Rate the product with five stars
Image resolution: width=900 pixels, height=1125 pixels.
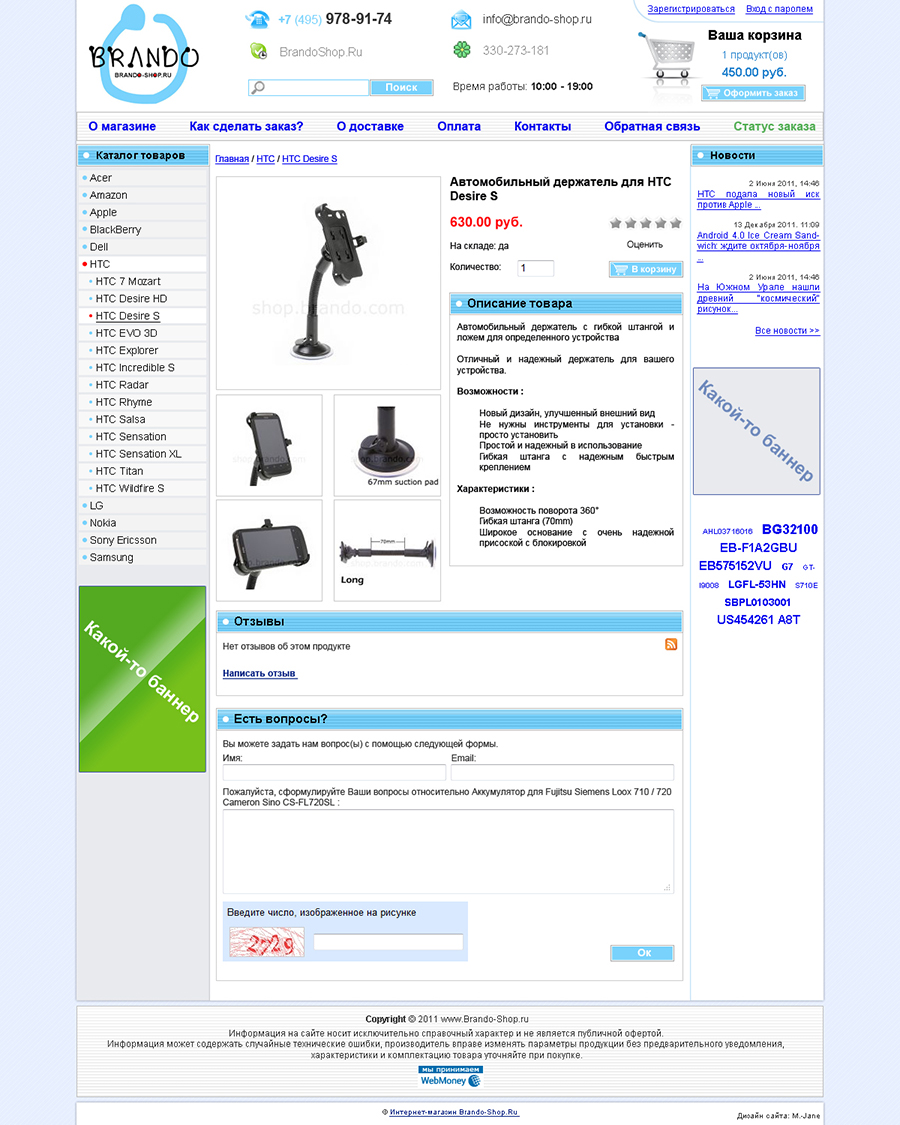675,223
